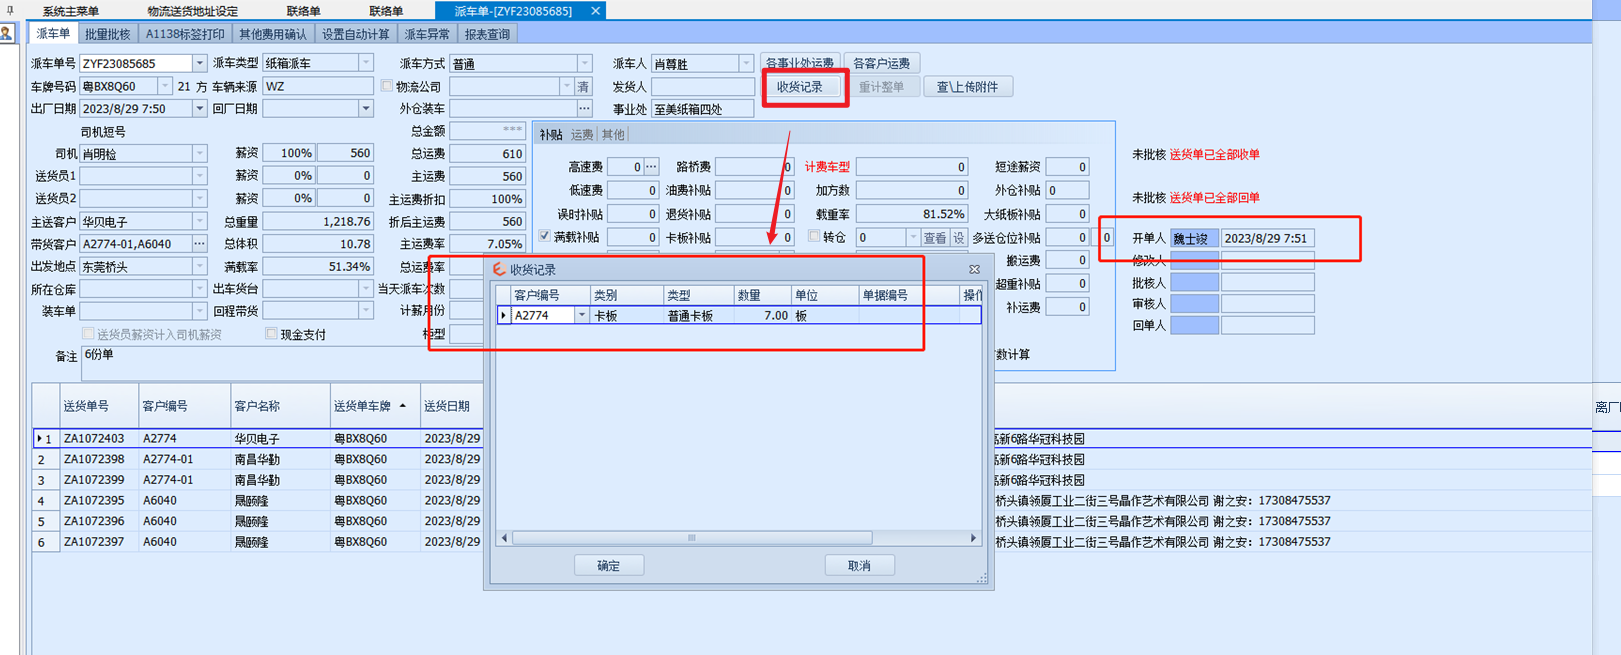Open the 批量批核 tab
The image size is (1621, 655).
tap(107, 34)
